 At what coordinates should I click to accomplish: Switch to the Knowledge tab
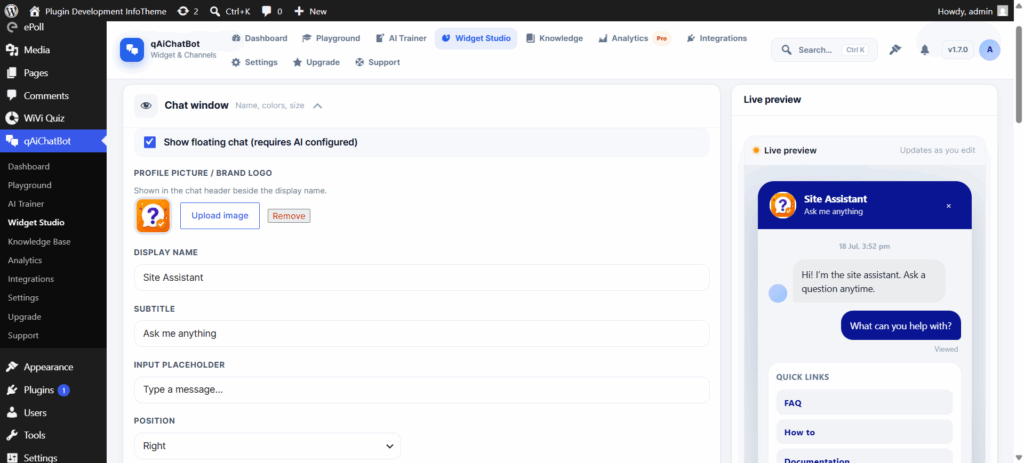coord(554,39)
